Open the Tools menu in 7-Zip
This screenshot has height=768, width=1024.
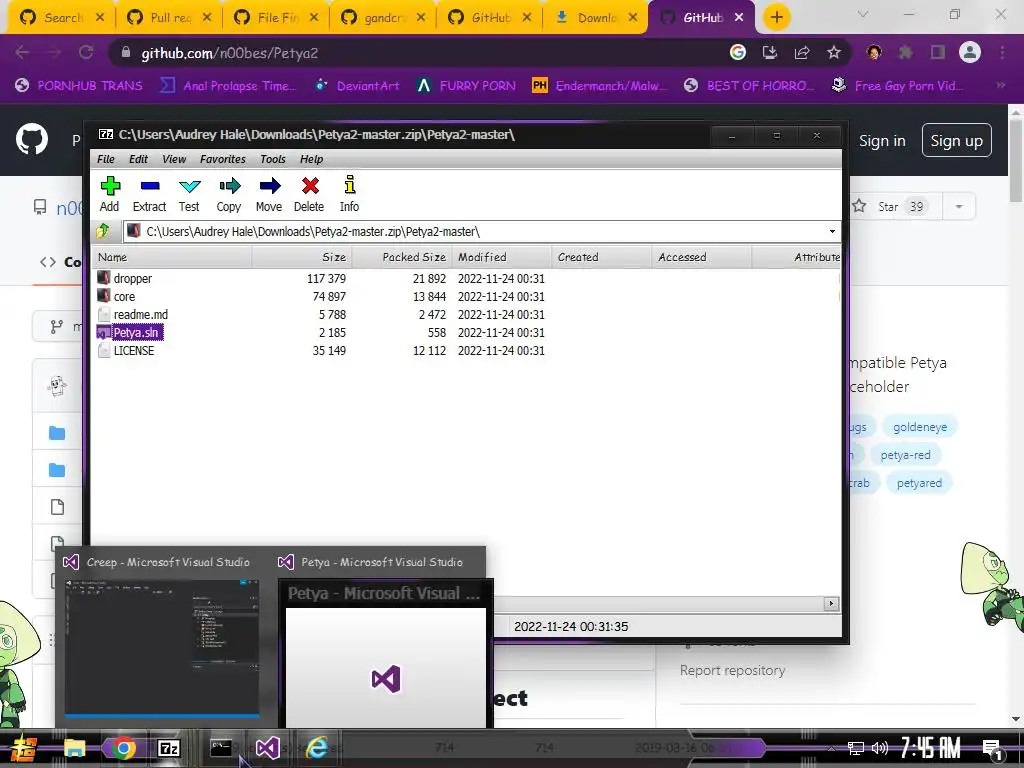273,159
